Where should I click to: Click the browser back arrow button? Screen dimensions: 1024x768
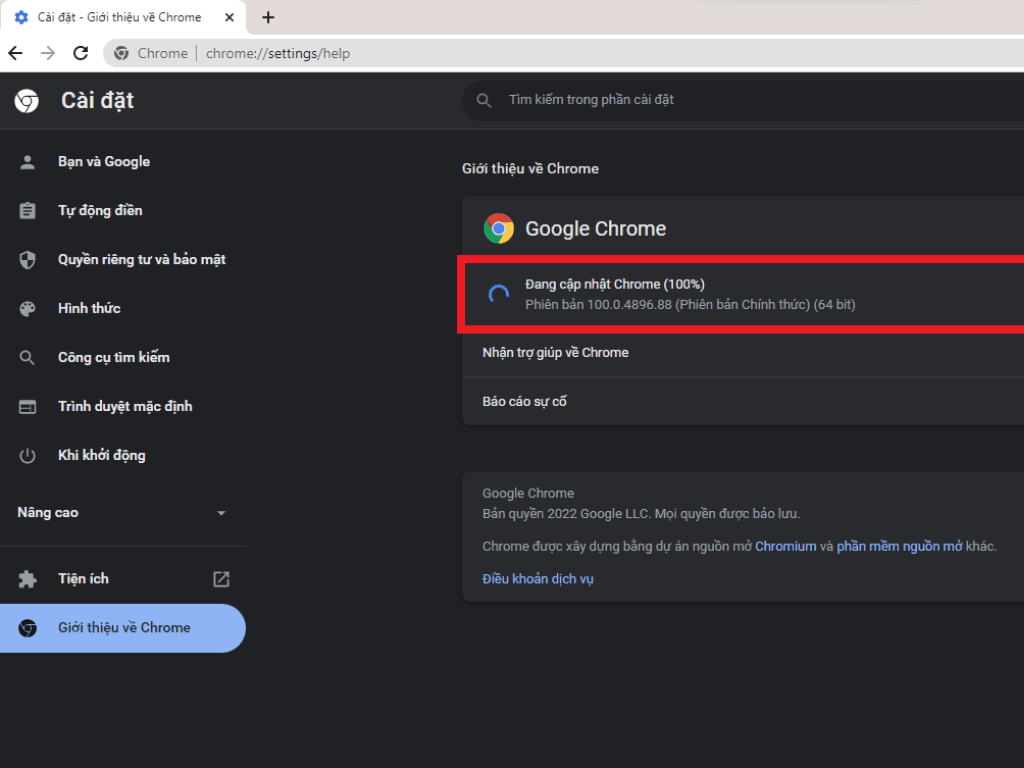pos(15,53)
